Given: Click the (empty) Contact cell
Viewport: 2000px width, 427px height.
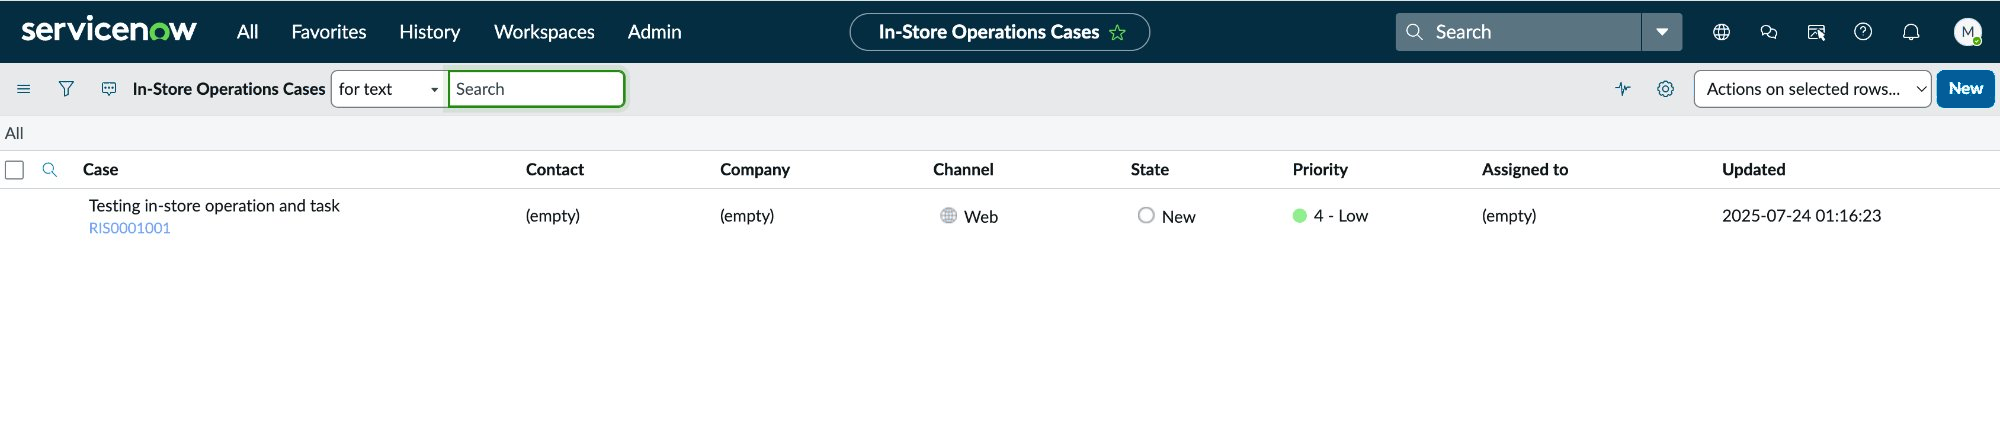Looking at the screenshot, I should (x=553, y=216).
